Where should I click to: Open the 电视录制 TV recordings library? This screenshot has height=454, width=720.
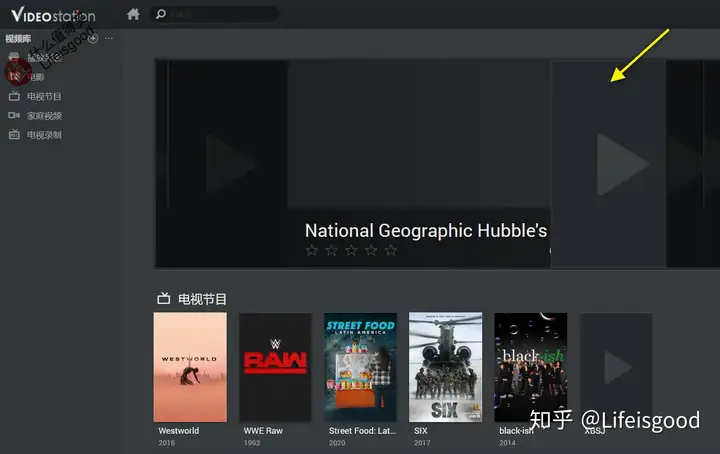click(35, 135)
